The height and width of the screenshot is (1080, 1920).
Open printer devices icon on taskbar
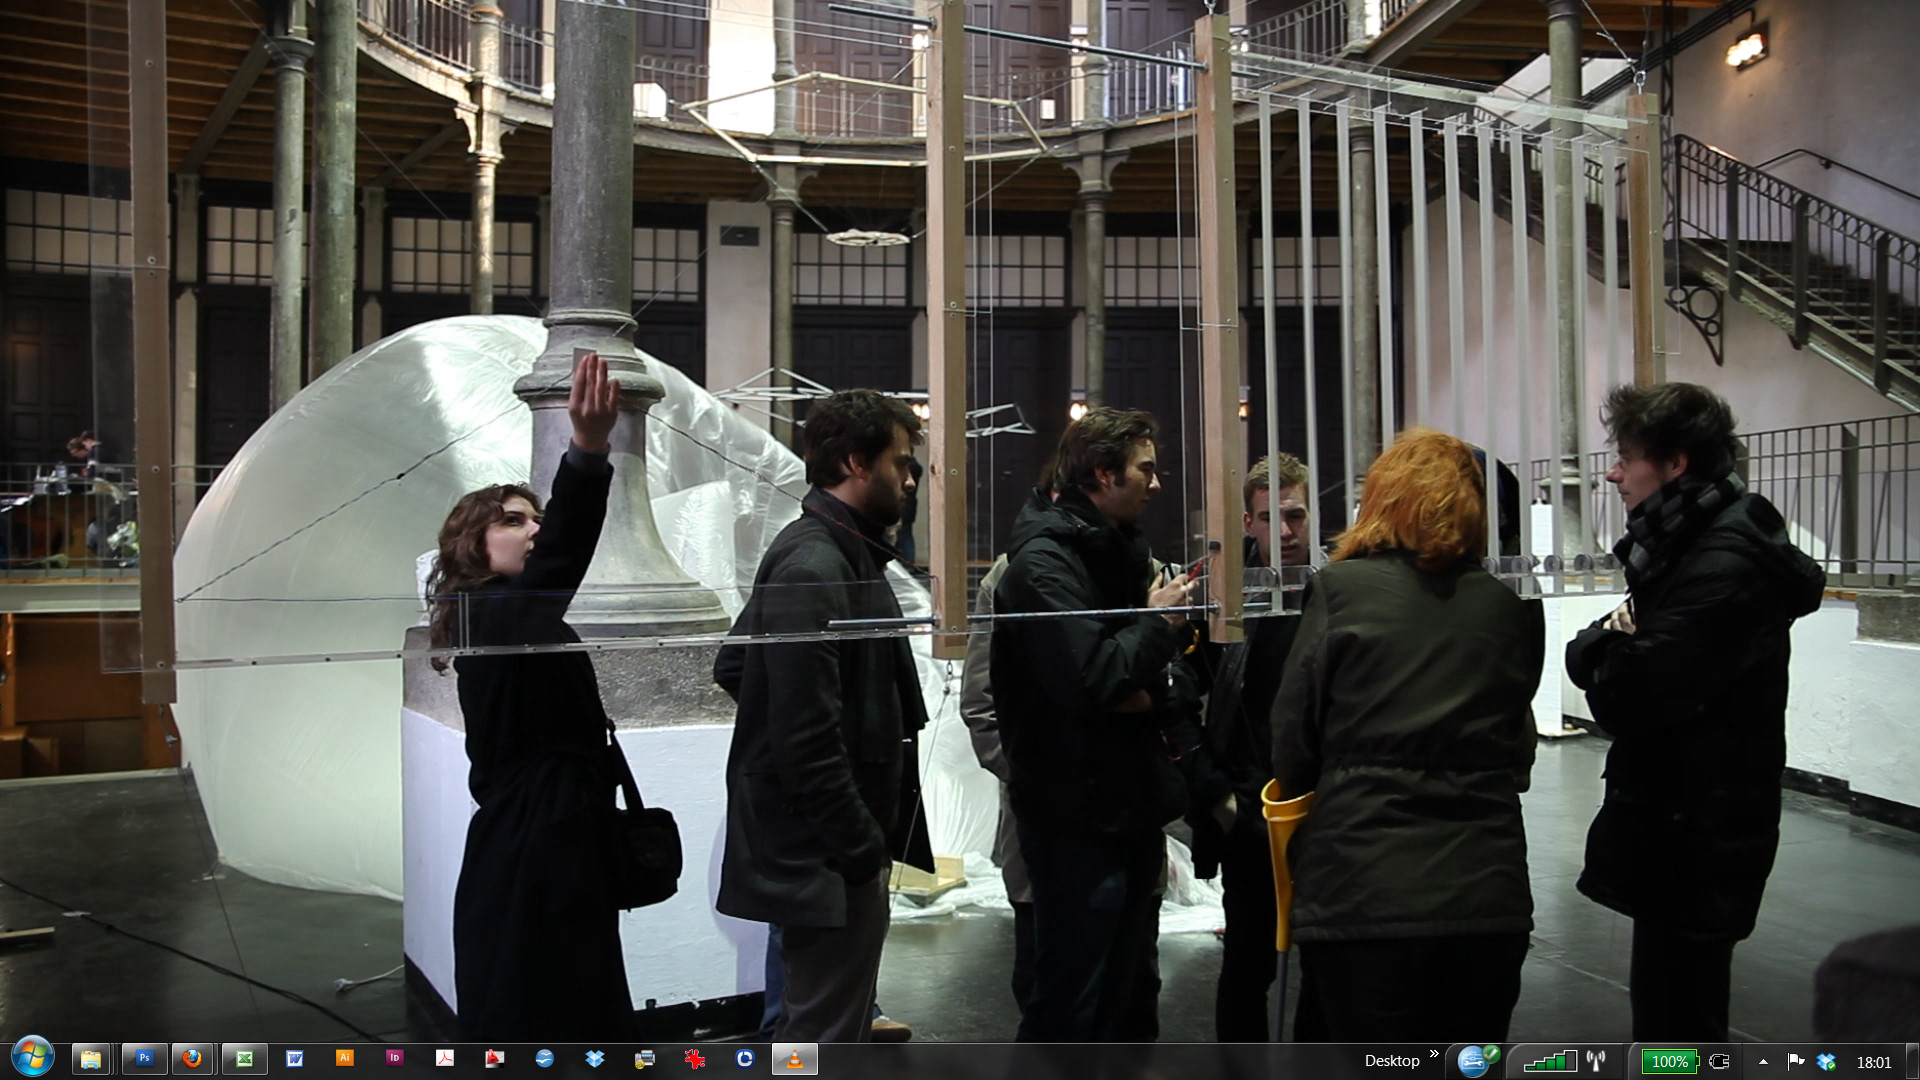(x=645, y=1059)
